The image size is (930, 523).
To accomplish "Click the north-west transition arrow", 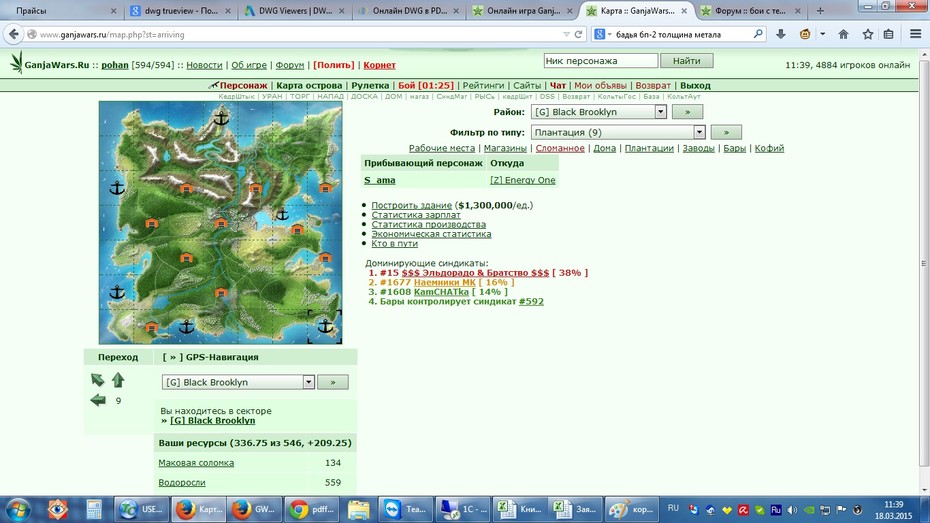I will pyautogui.click(x=97, y=380).
